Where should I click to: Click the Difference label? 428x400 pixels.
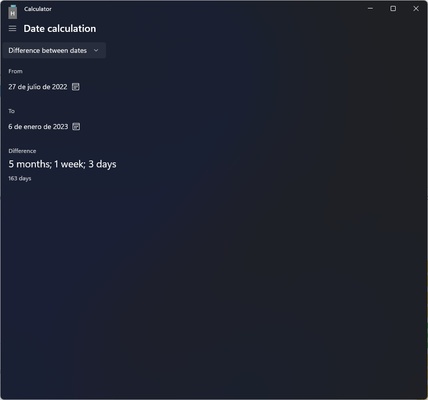pyautogui.click(x=22, y=151)
